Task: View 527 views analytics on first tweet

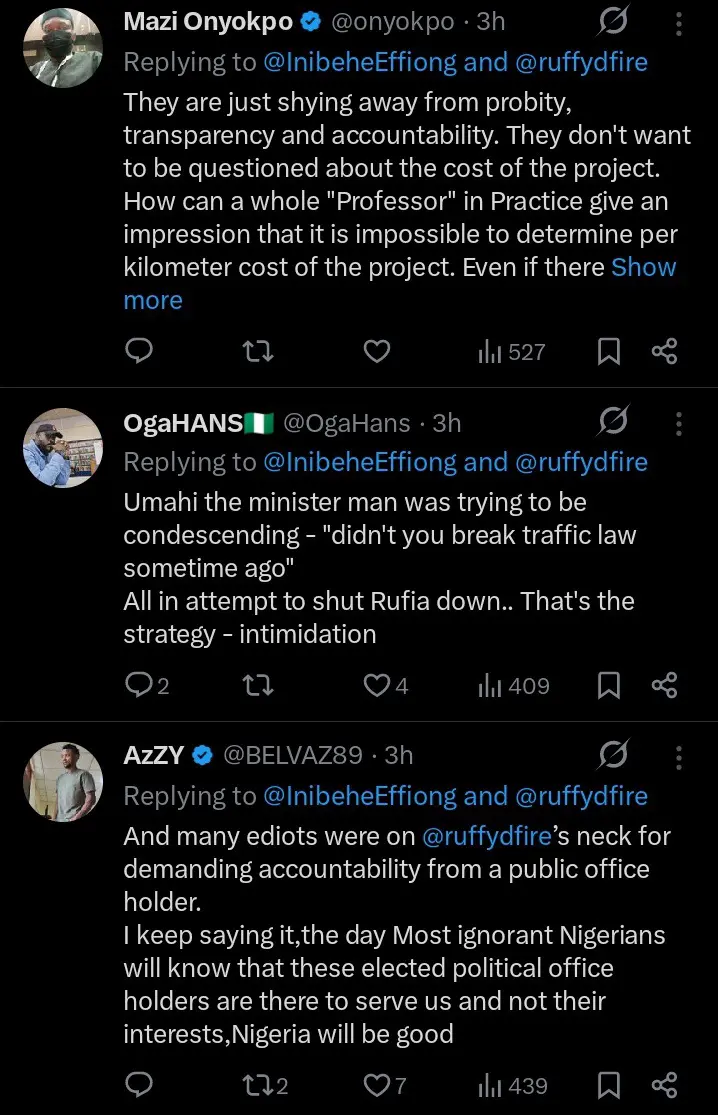Action: pos(512,351)
